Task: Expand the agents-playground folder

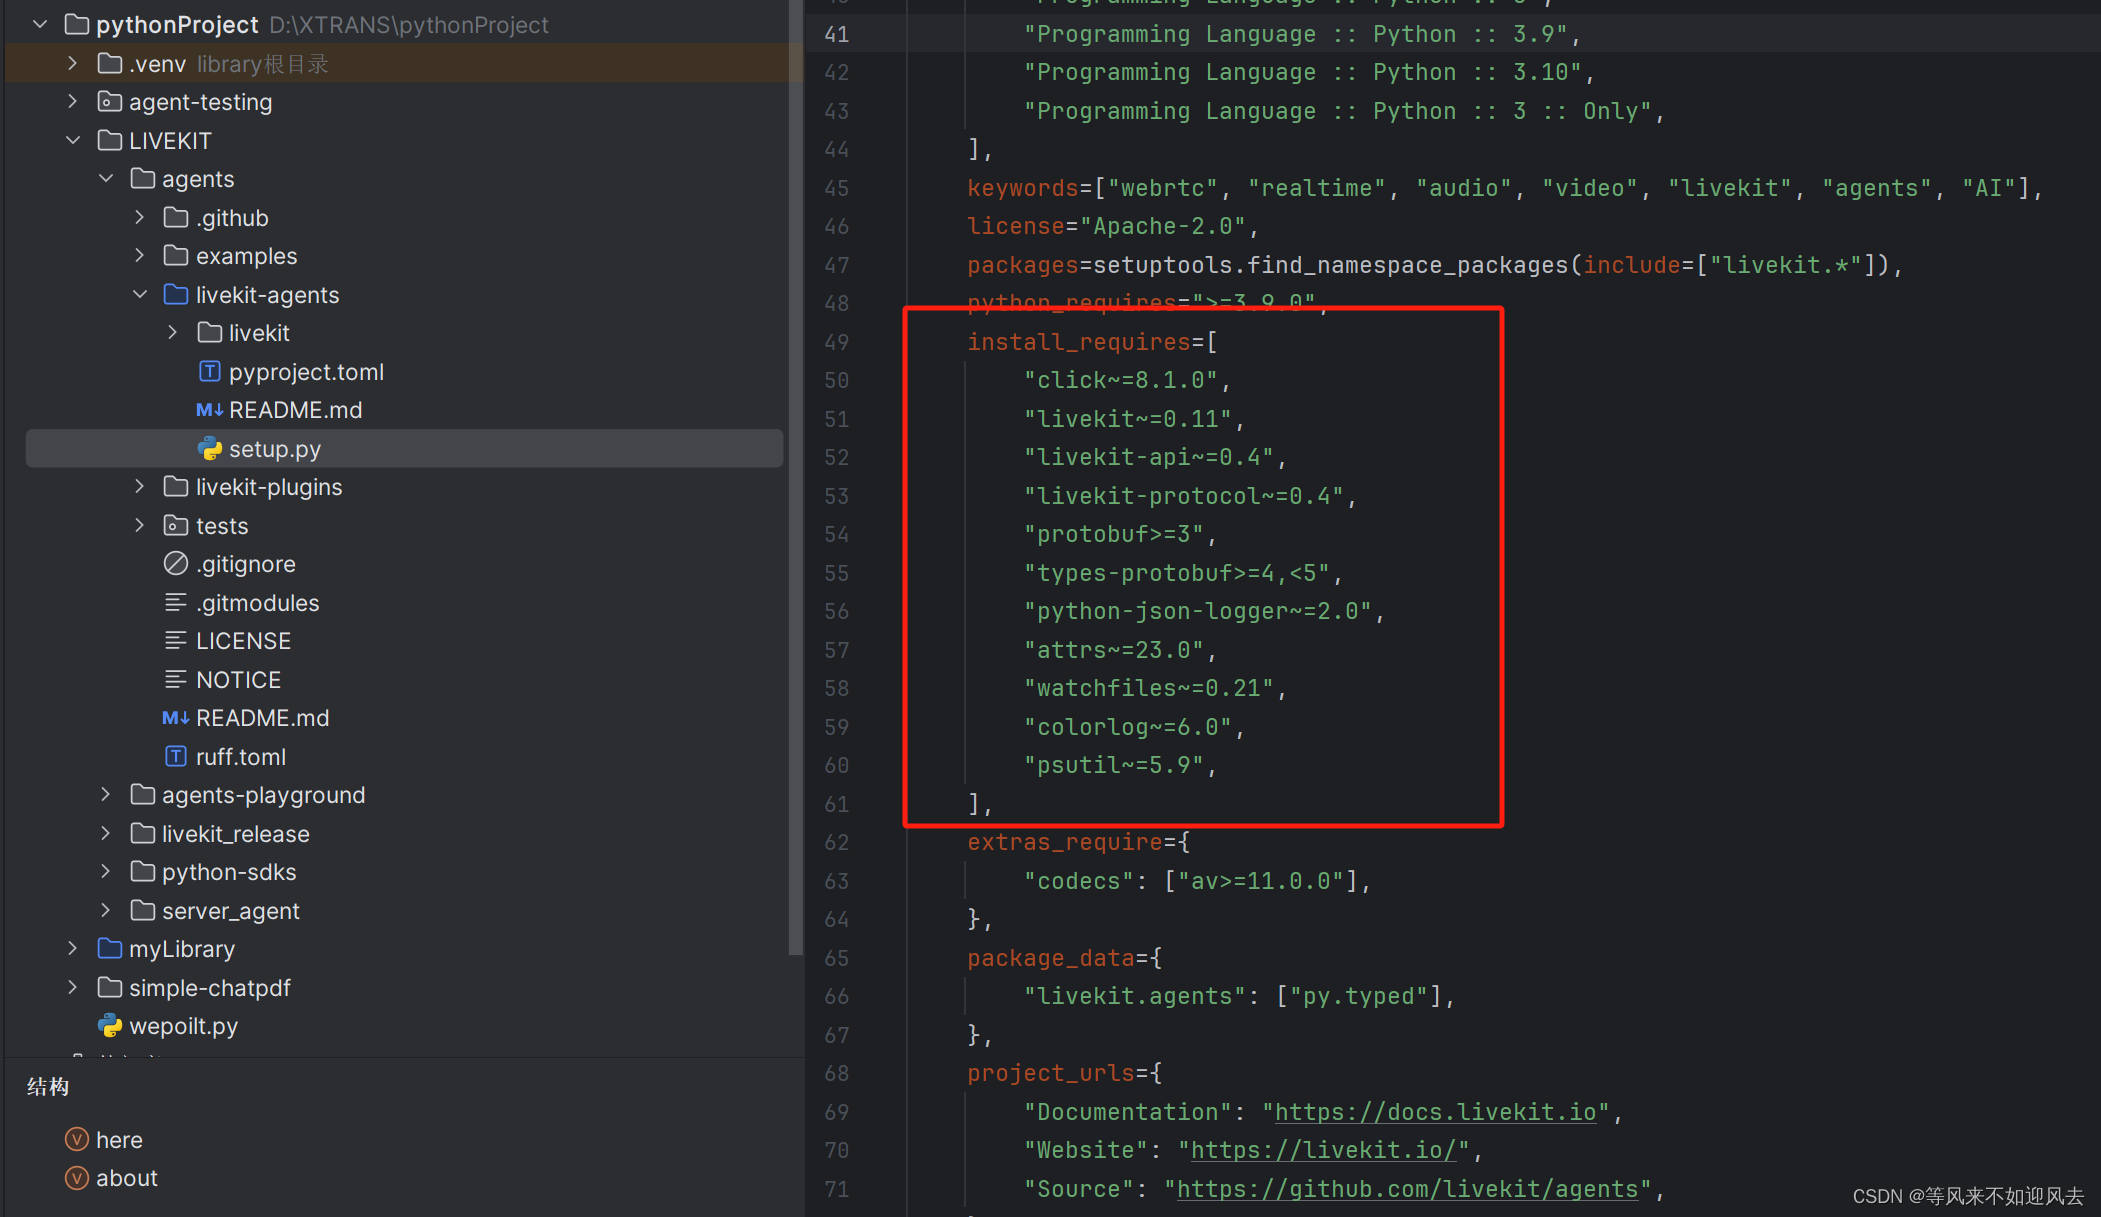Action: point(106,795)
